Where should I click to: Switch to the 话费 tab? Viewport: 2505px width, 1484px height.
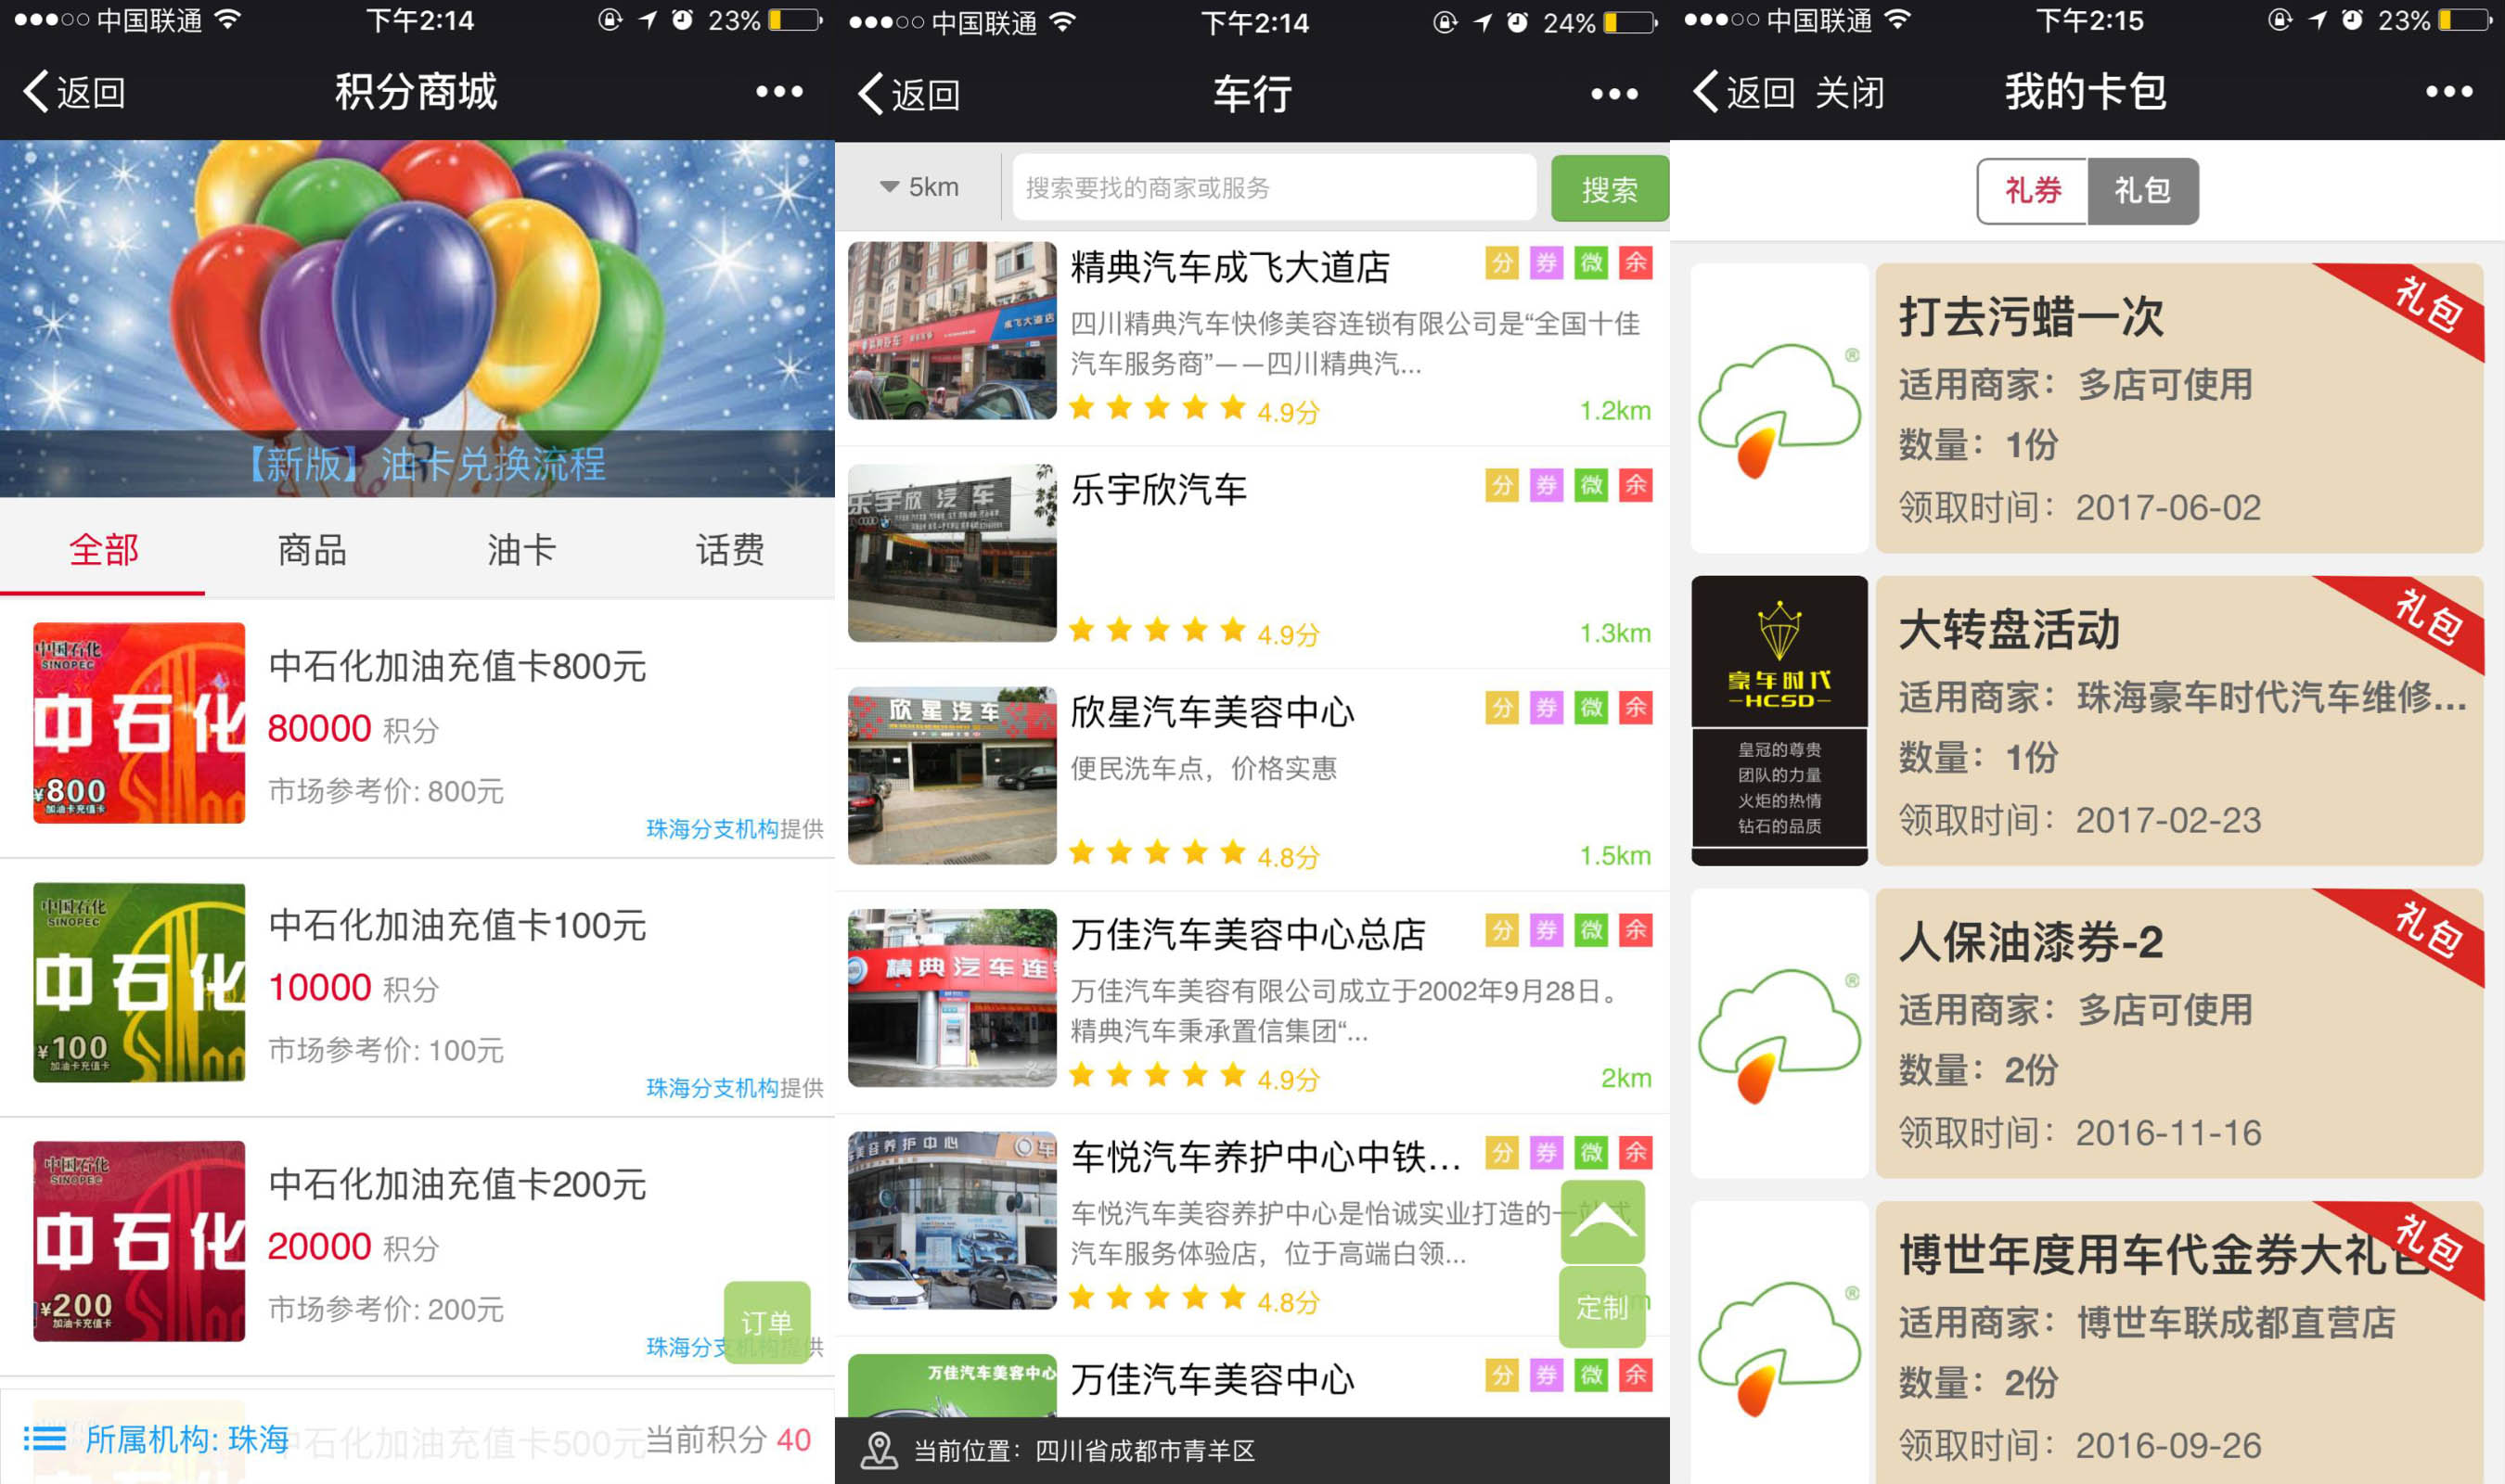tap(730, 550)
